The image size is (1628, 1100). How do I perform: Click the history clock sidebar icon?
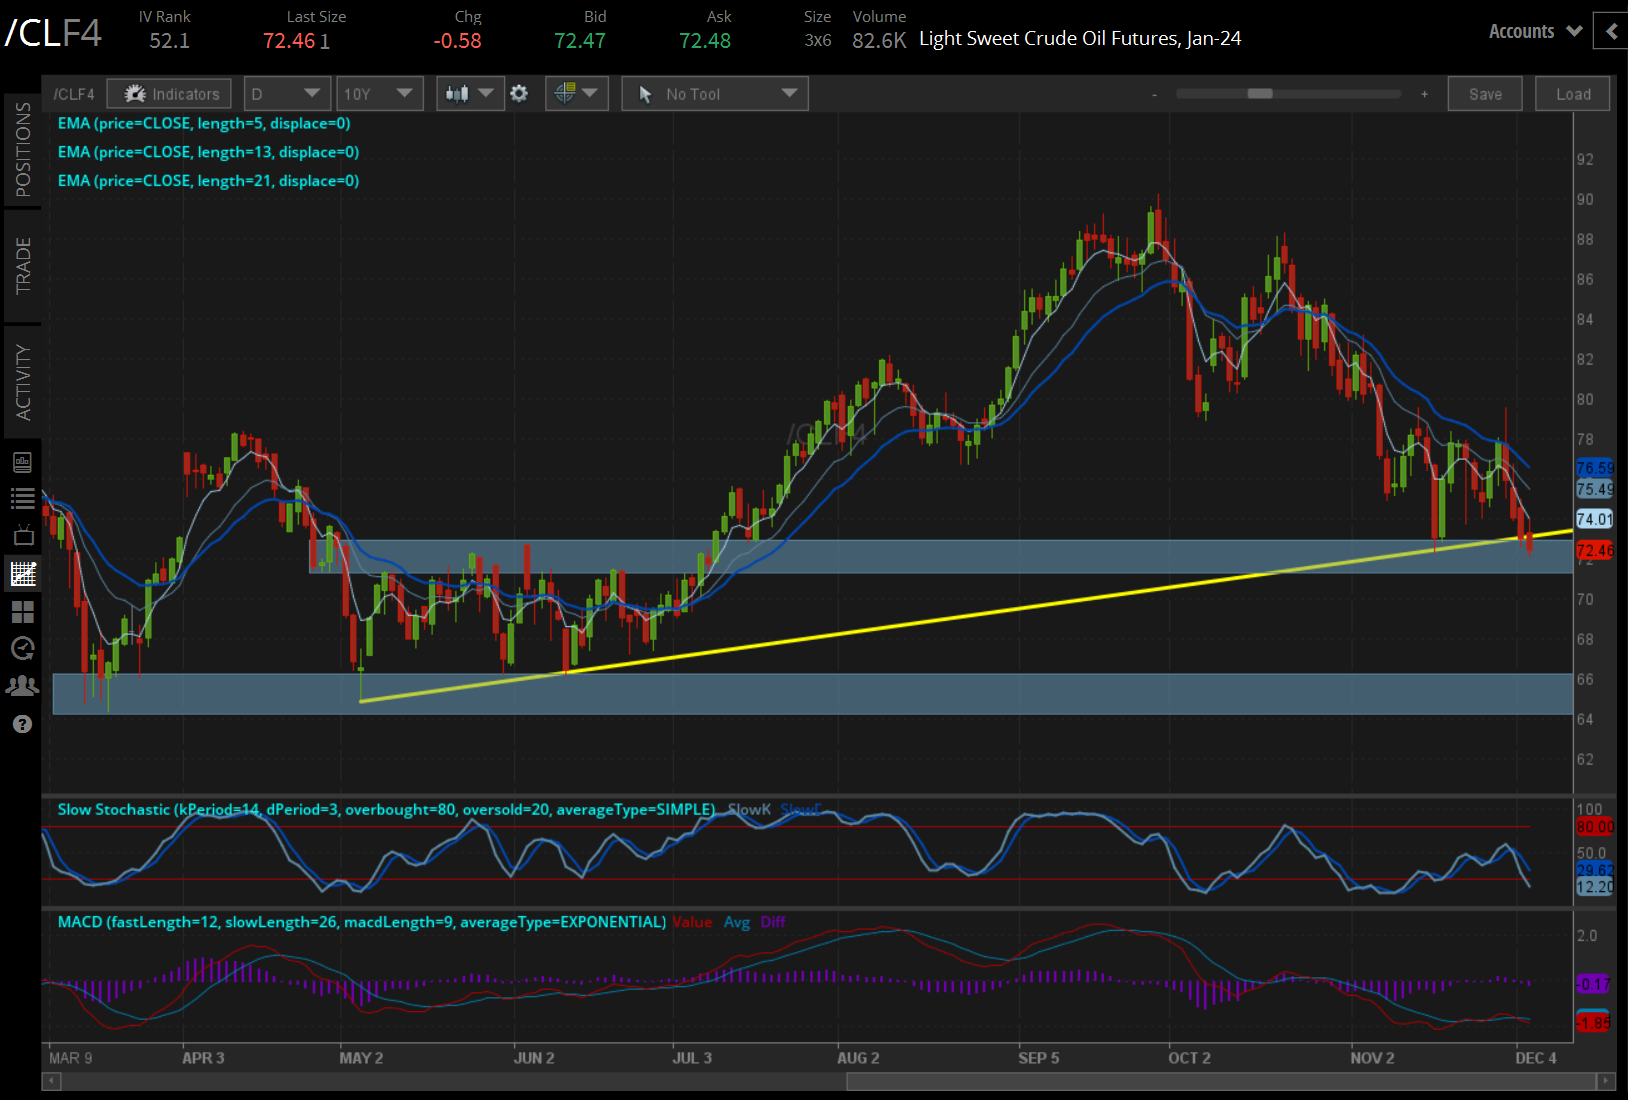click(22, 649)
